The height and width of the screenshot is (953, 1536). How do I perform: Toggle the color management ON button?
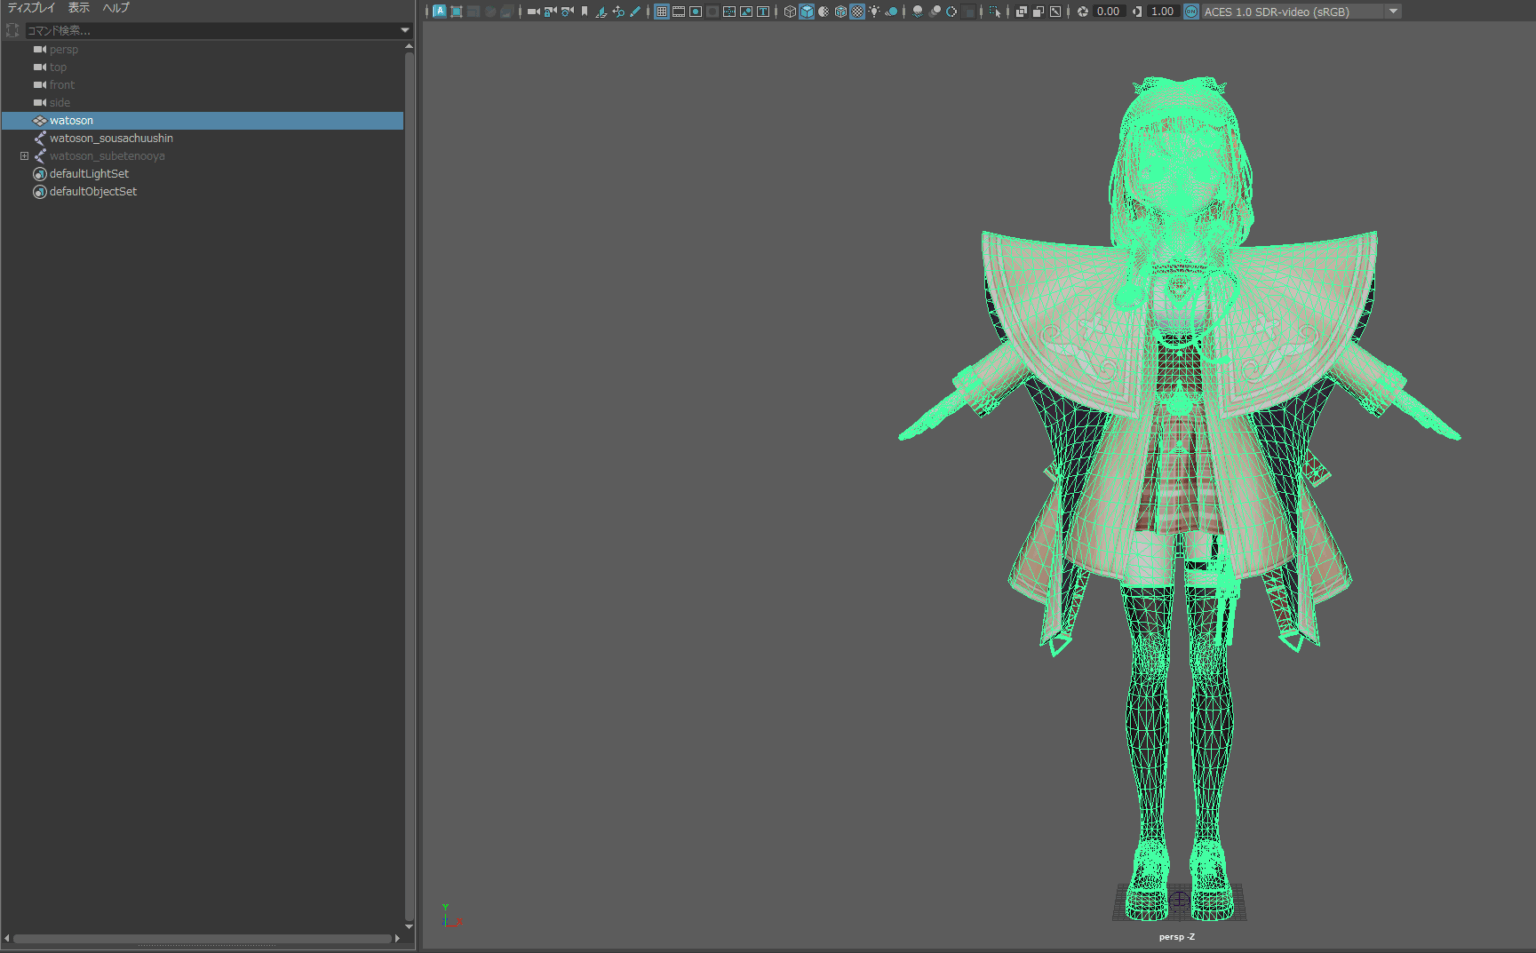pyautogui.click(x=1191, y=12)
